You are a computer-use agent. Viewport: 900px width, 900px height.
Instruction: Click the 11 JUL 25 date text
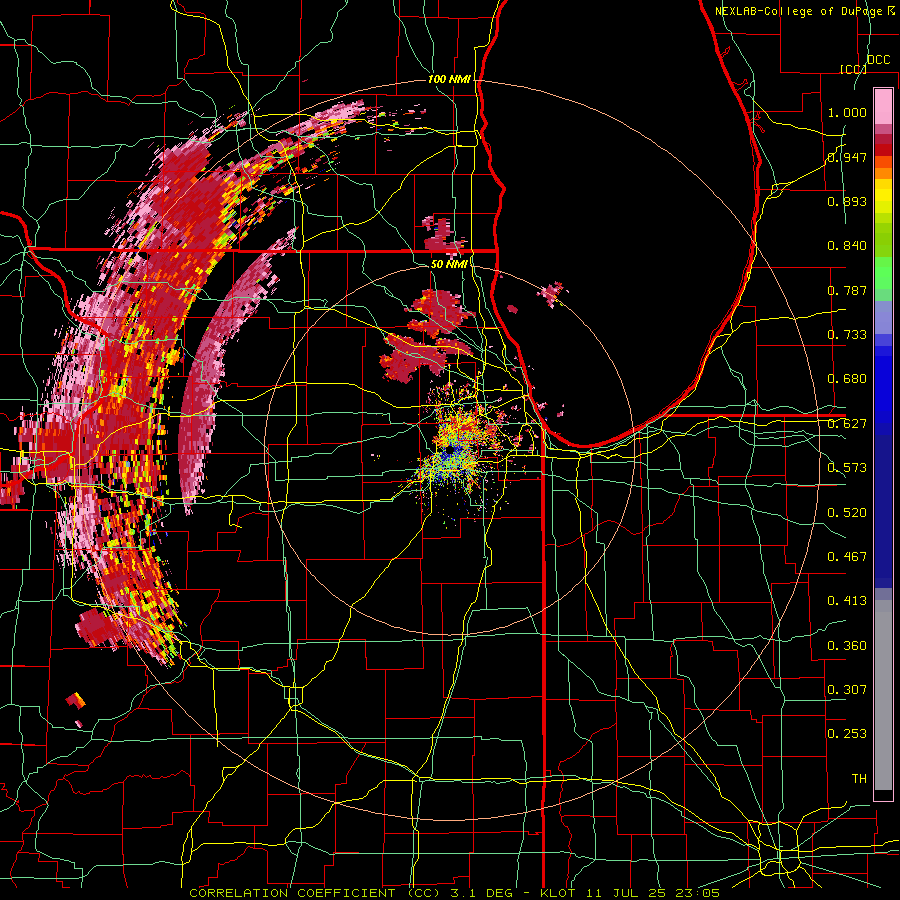[624, 893]
